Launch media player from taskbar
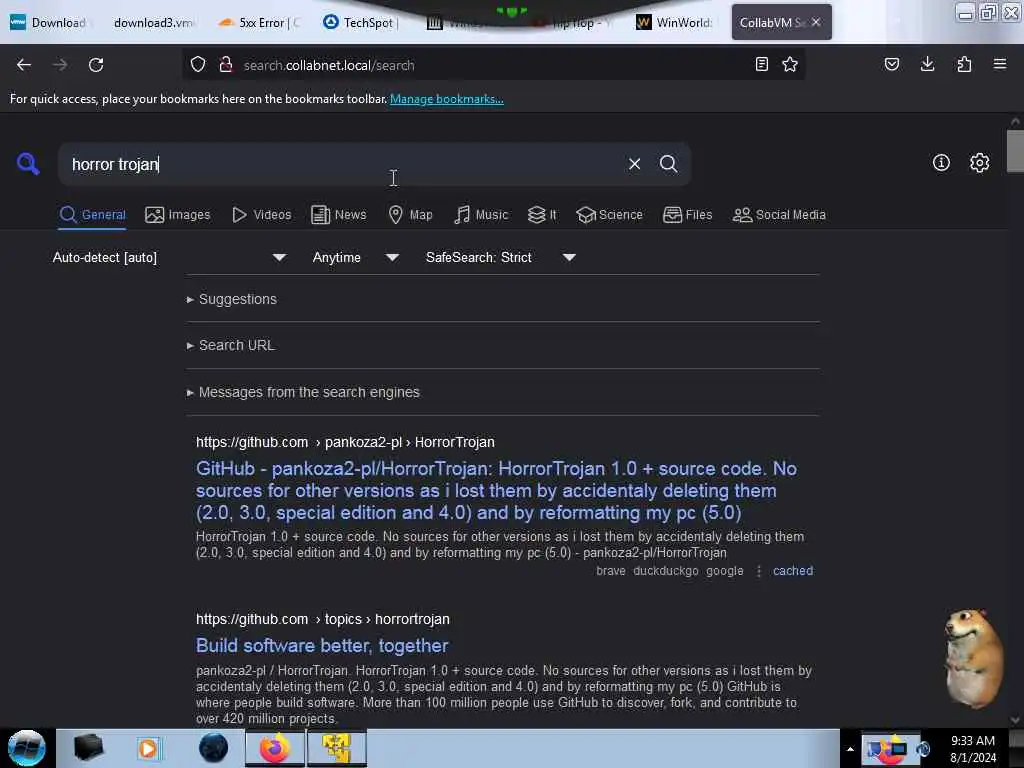This screenshot has height=768, width=1024. 148,748
